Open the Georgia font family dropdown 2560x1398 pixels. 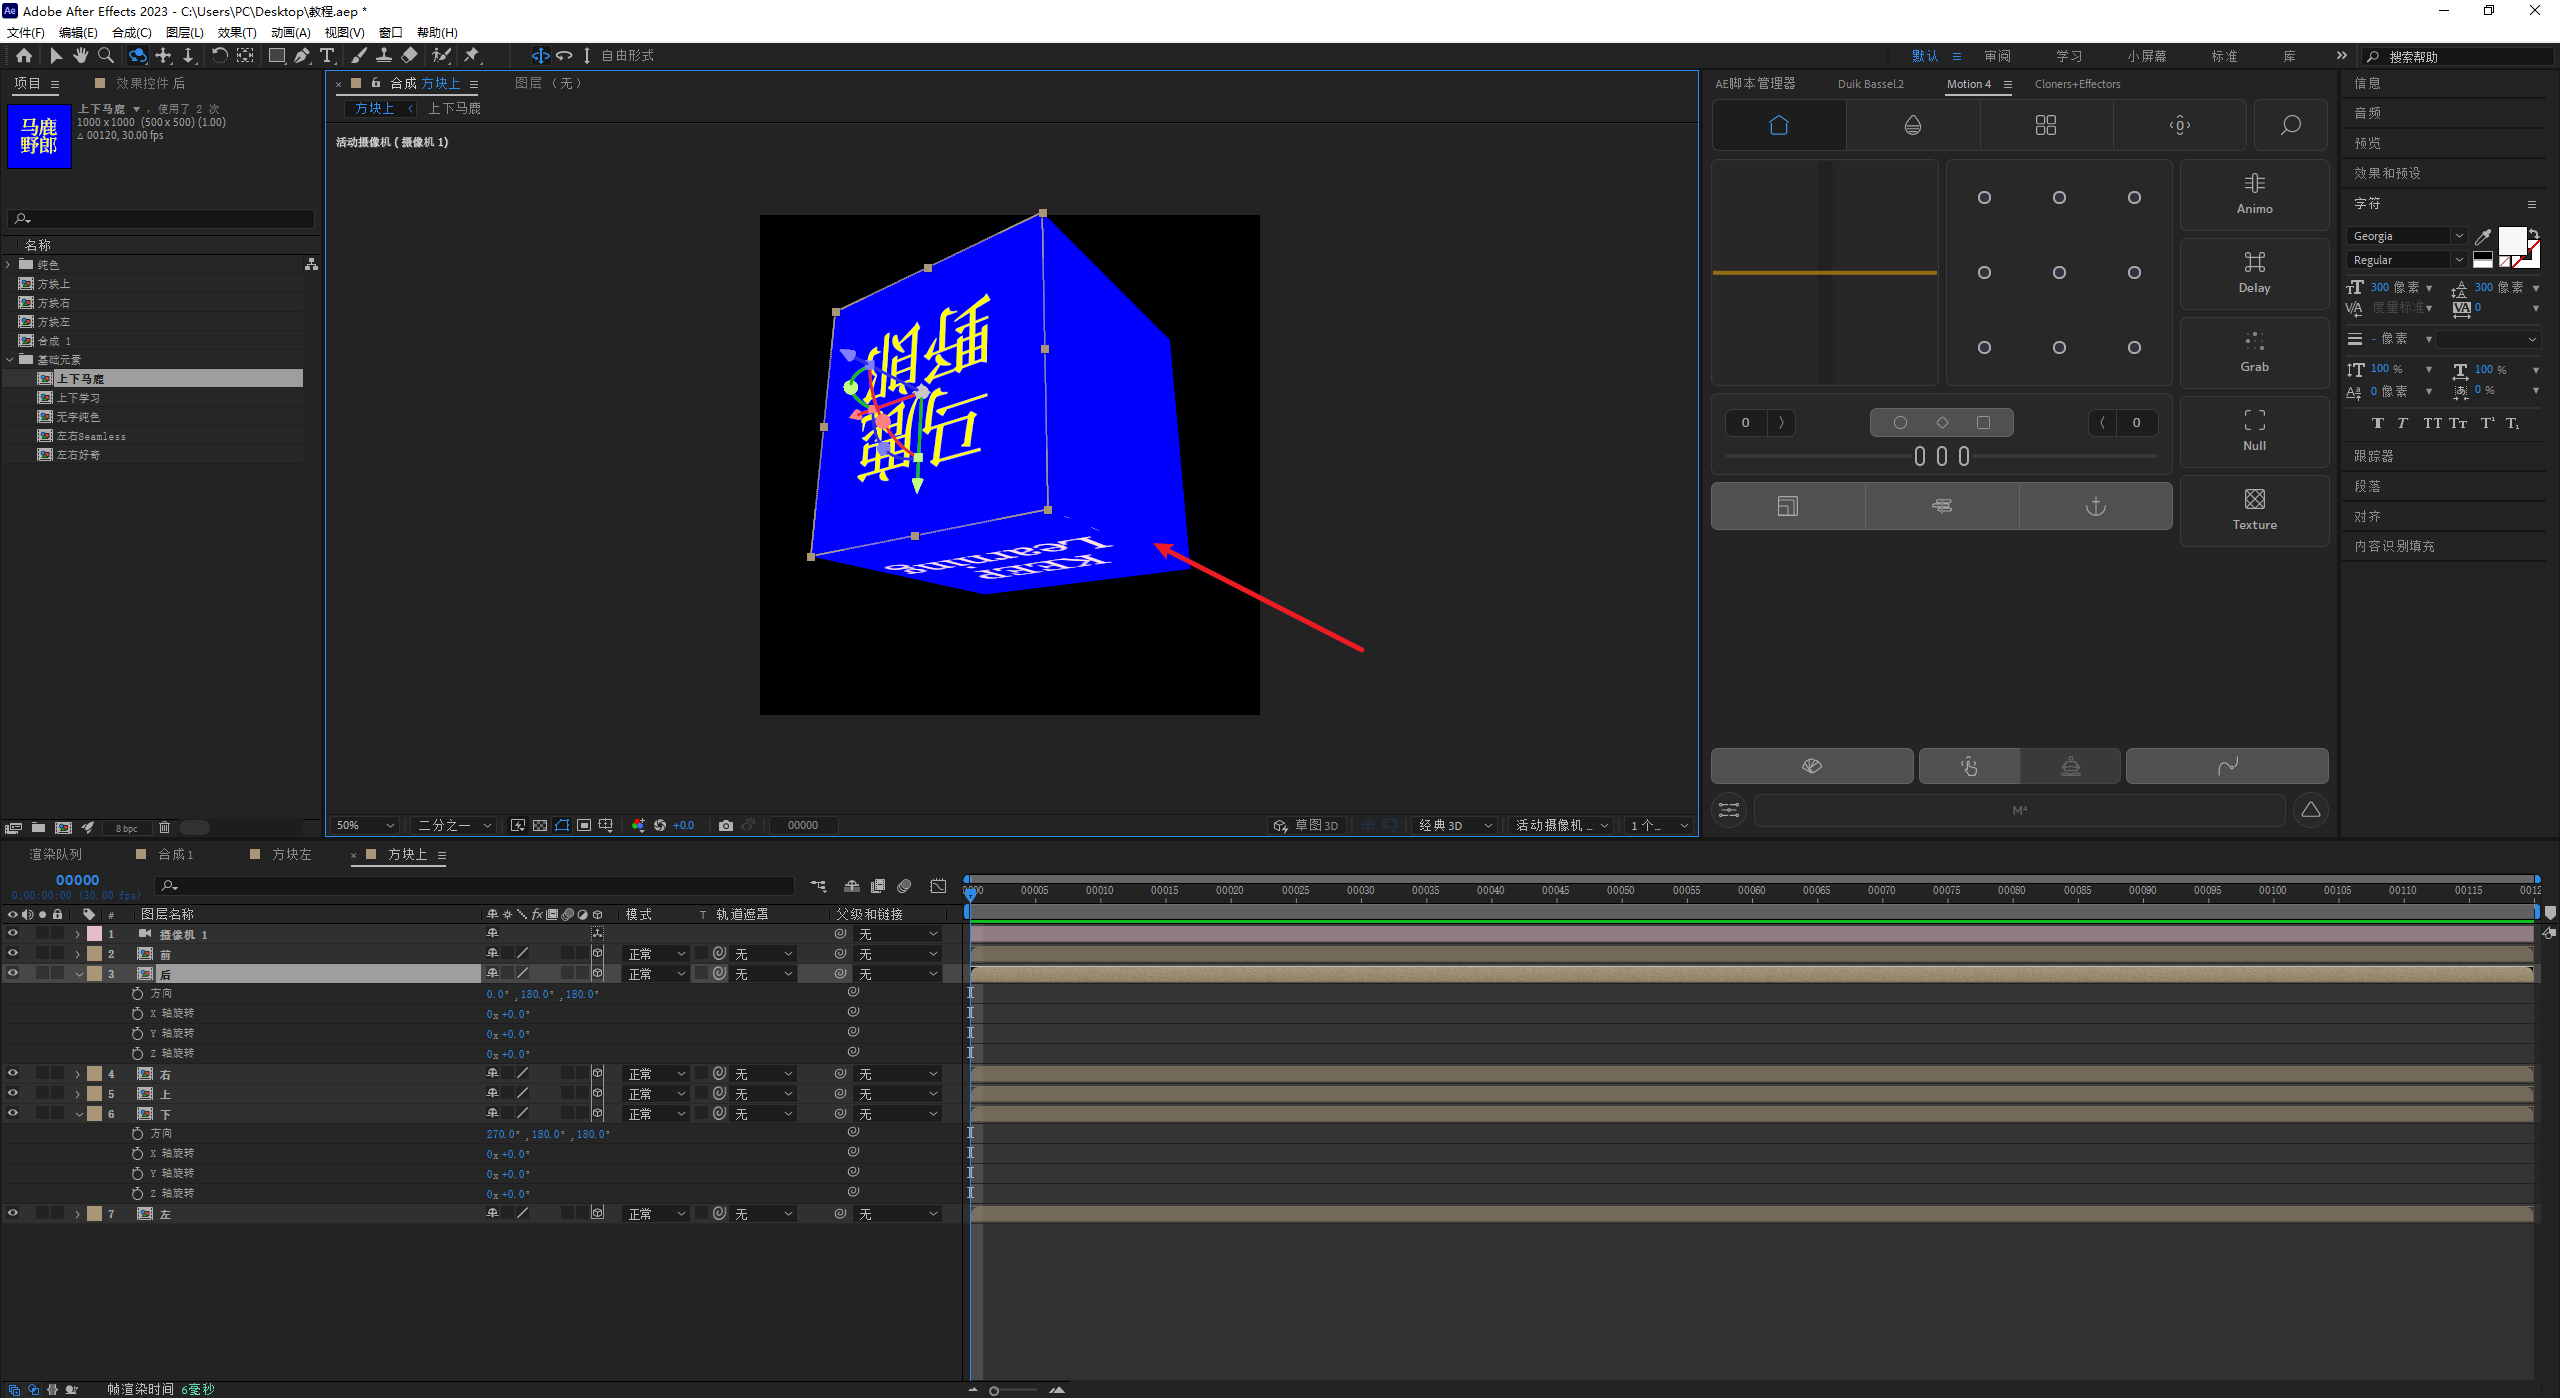click(2458, 236)
